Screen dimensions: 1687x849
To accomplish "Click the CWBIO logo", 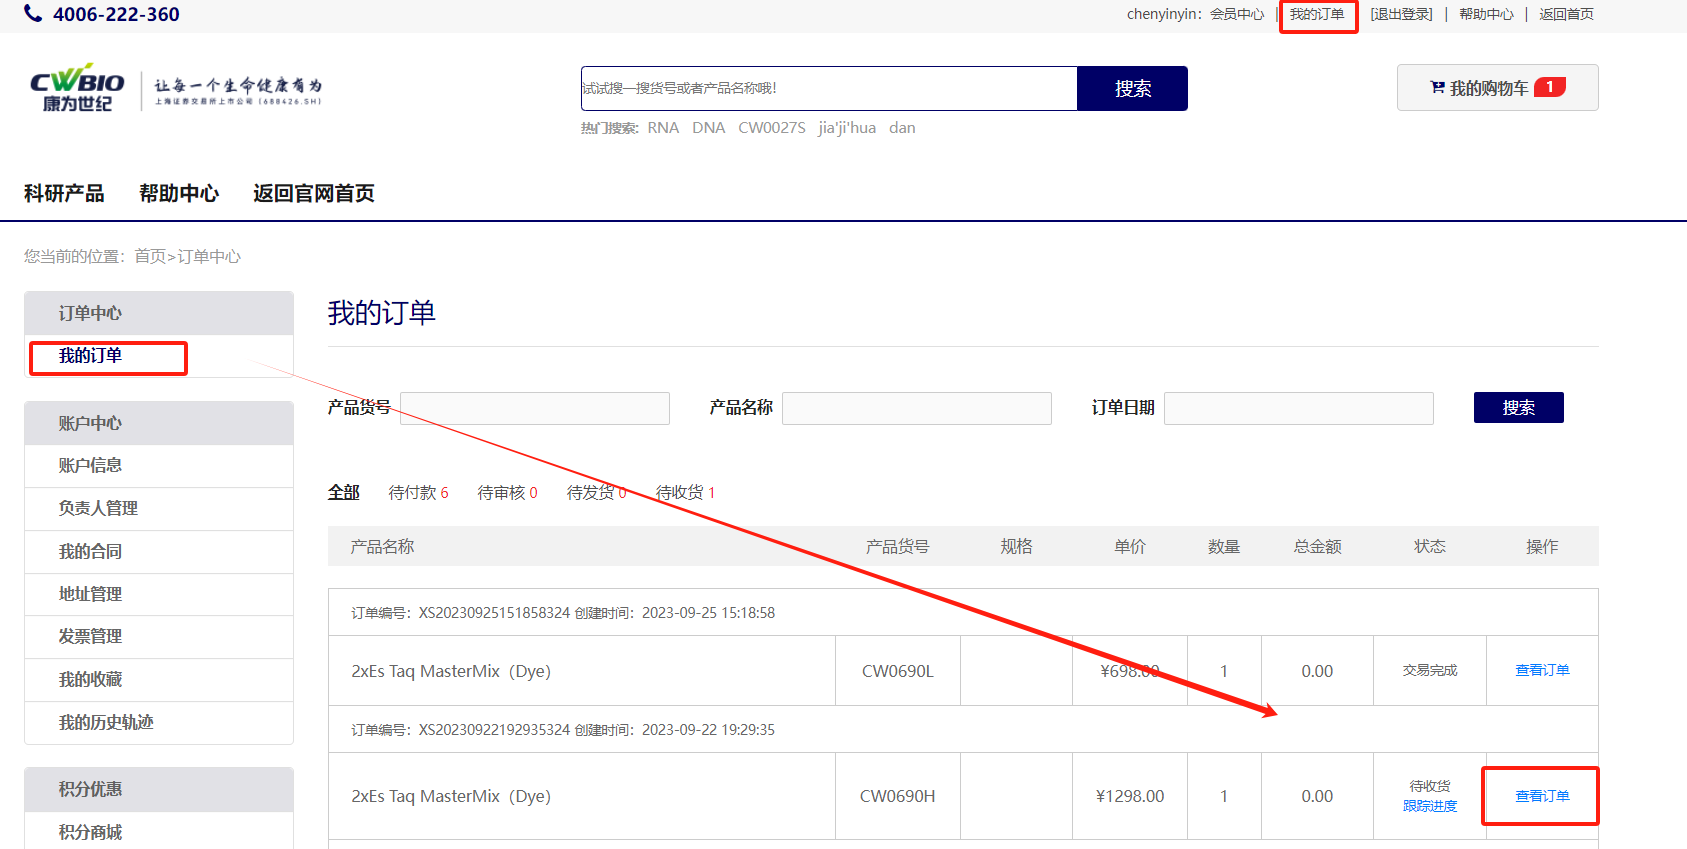I will point(78,89).
